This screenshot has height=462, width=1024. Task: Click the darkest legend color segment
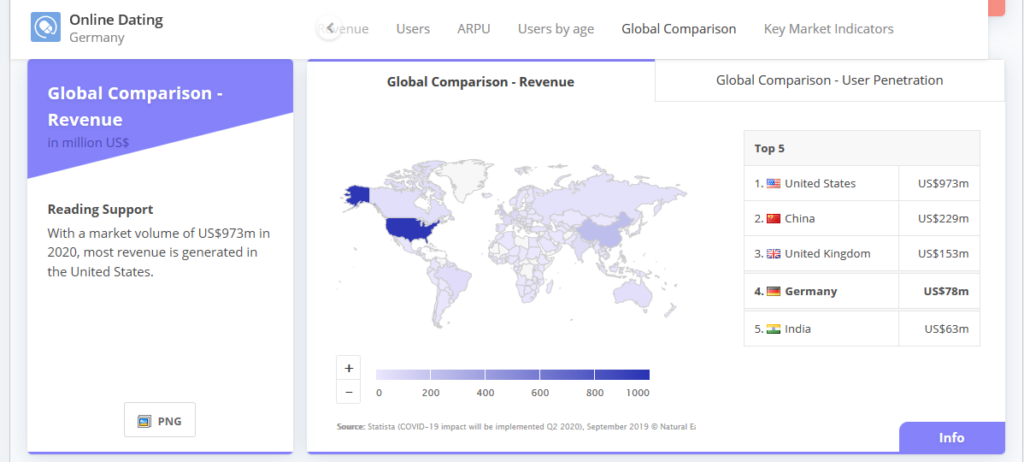[x=622, y=374]
